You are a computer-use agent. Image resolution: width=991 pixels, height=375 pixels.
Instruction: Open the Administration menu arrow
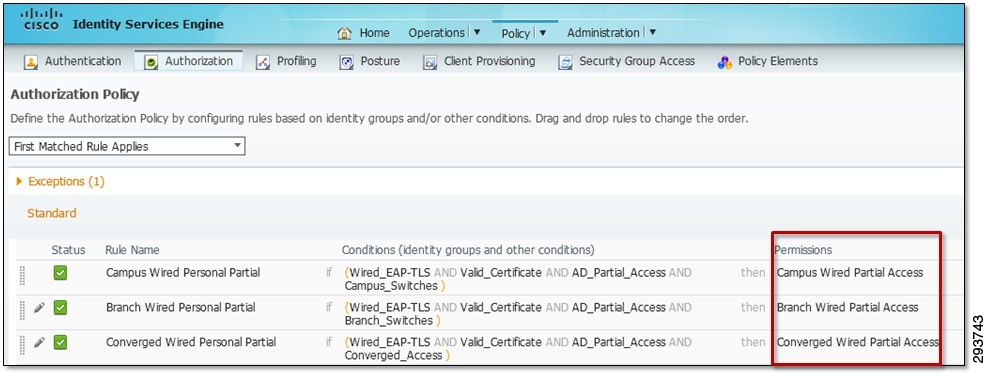[x=652, y=33]
